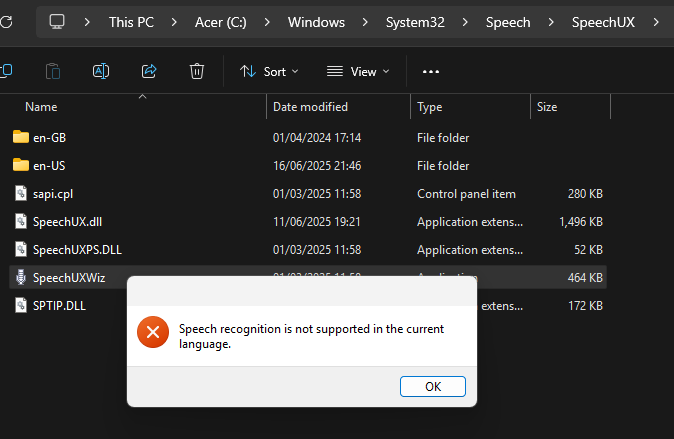The width and height of the screenshot is (674, 439).
Task: Click the speech recognition error message text
Action: pos(311,336)
